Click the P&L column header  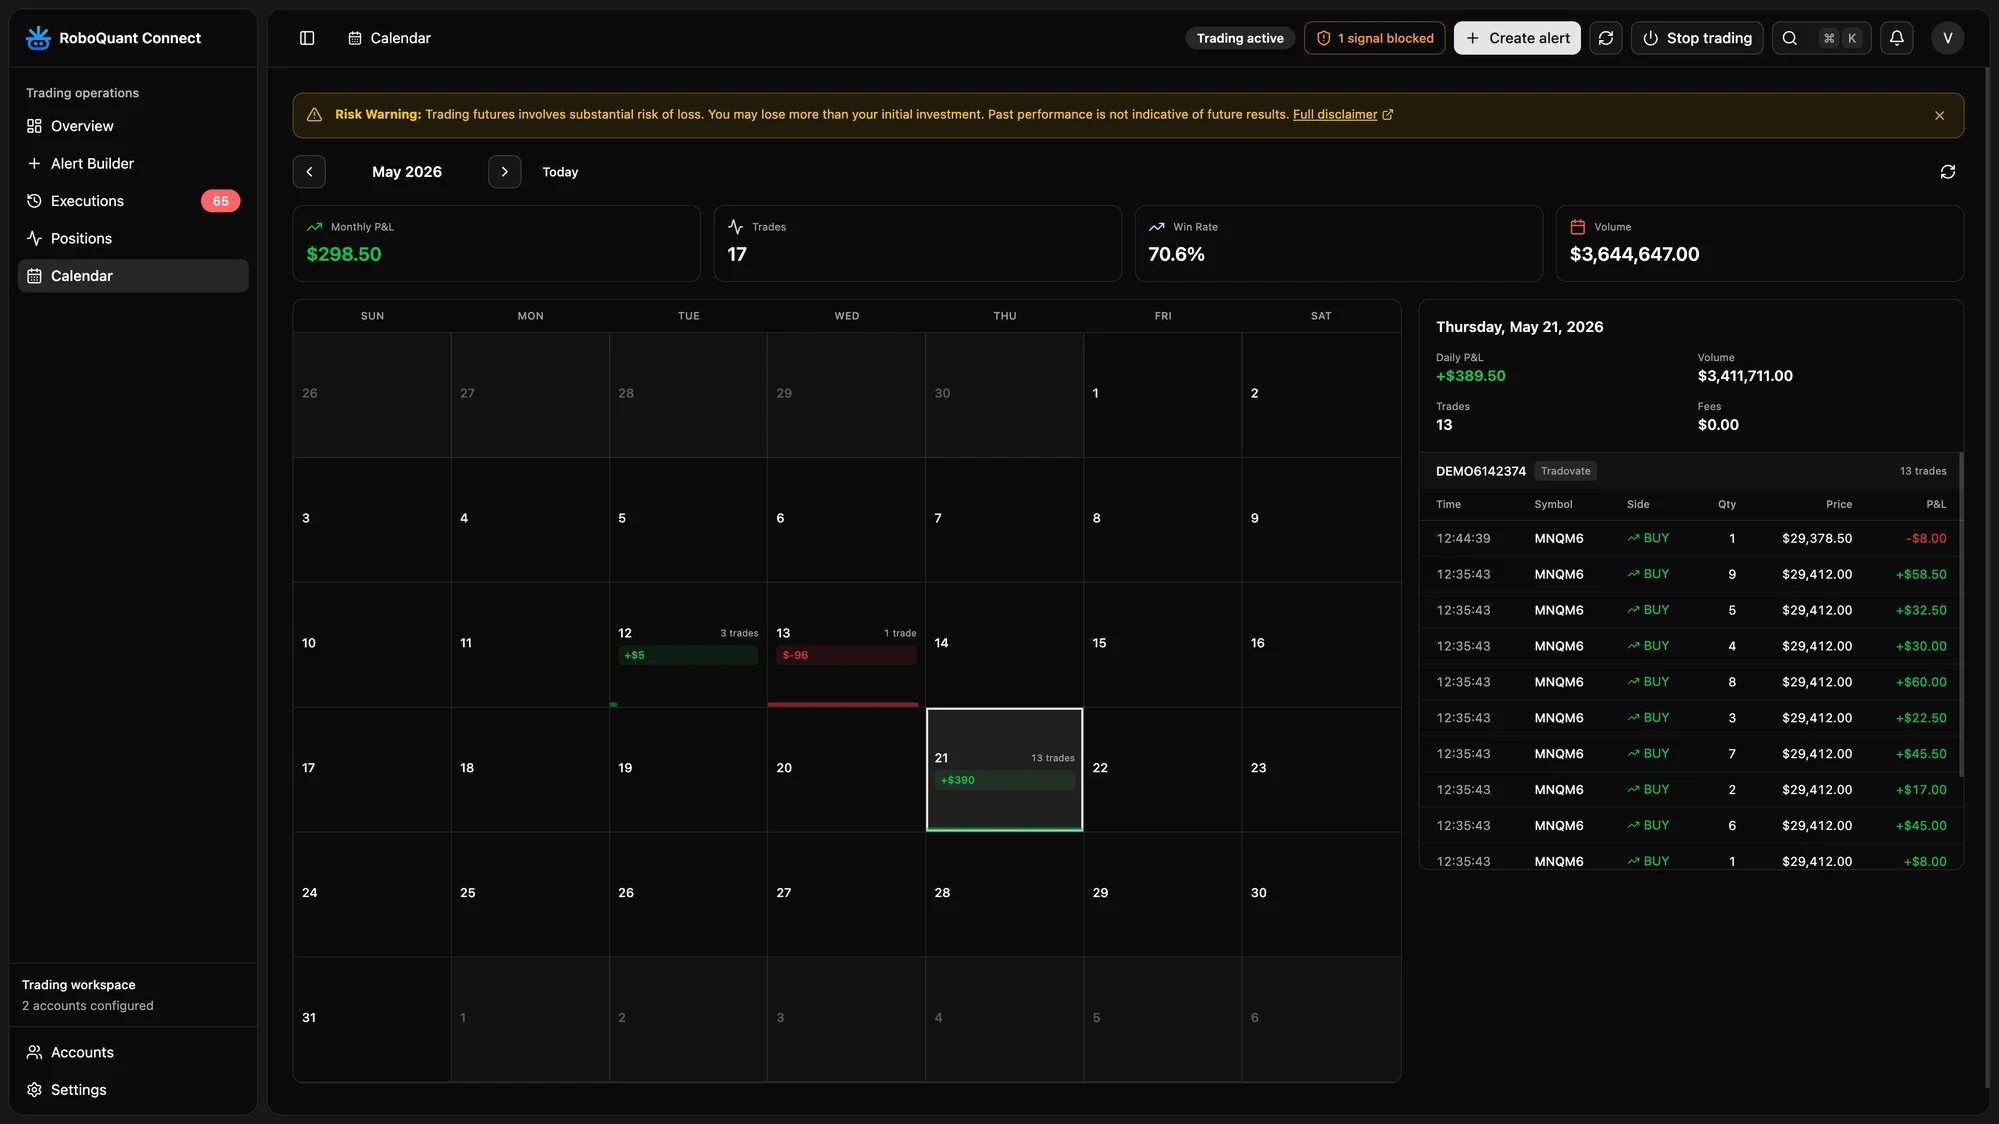coord(1936,504)
